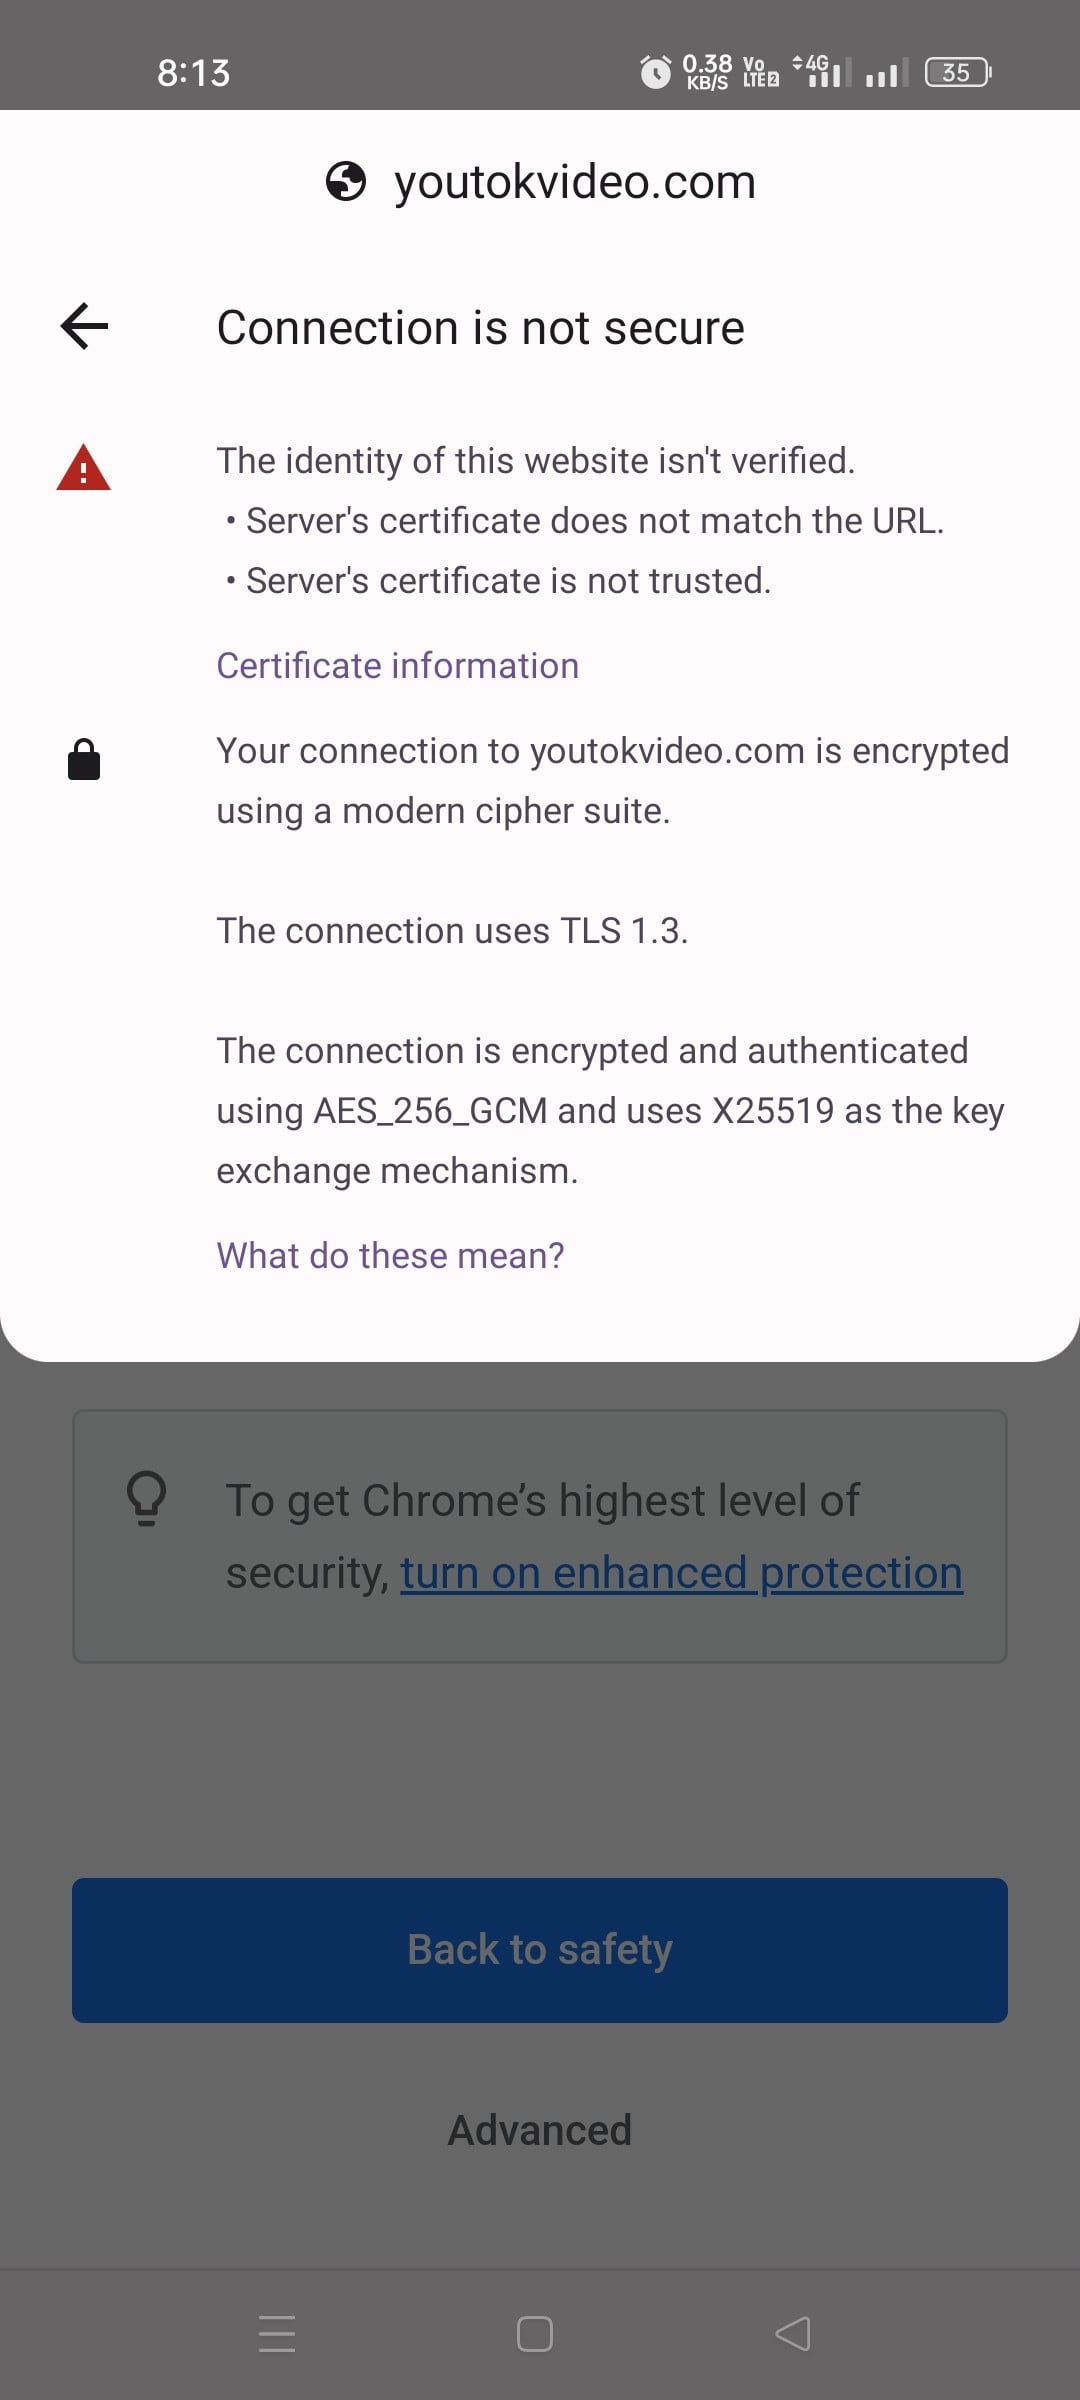The height and width of the screenshot is (2400, 1080).
Task: Open the "What do these mean?" link
Action: click(390, 1256)
